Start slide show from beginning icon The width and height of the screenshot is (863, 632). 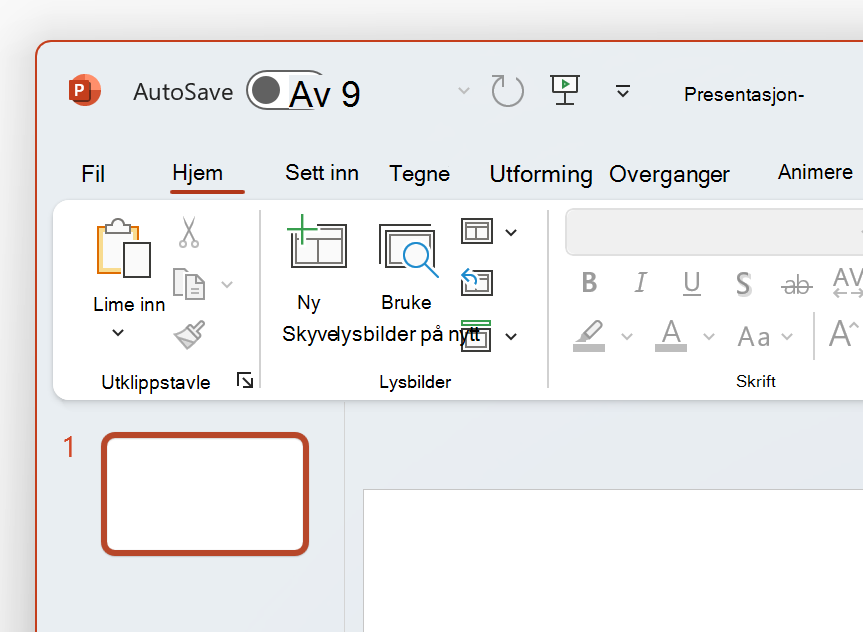pyautogui.click(x=565, y=90)
